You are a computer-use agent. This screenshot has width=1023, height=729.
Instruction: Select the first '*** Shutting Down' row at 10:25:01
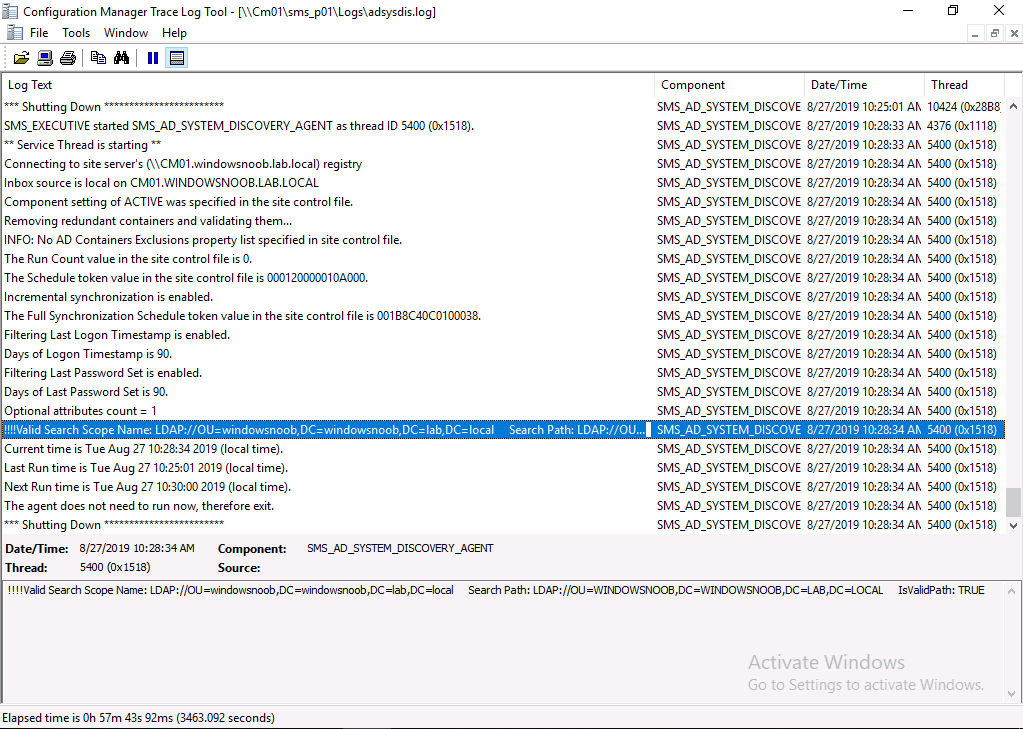coord(503,107)
